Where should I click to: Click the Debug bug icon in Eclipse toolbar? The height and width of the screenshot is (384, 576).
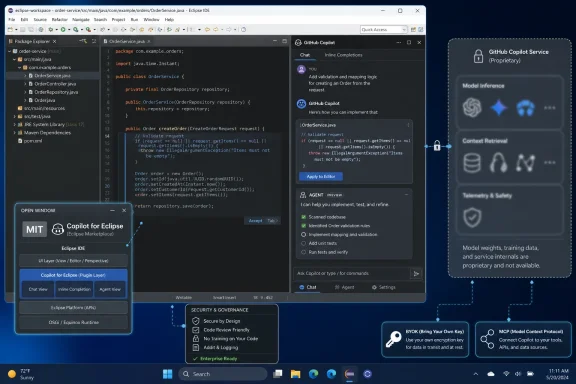tap(51, 29)
